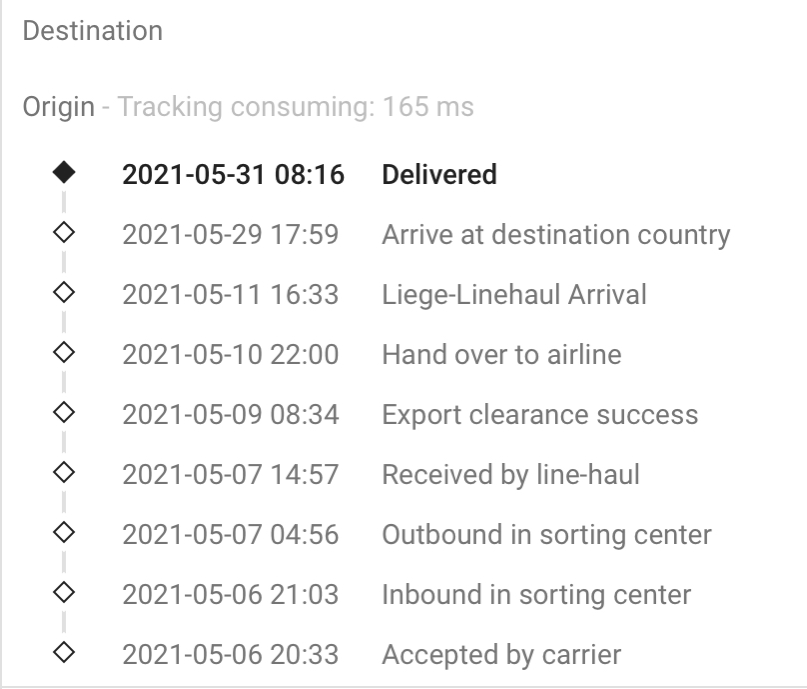This screenshot has width=807, height=689.
Task: Click the Delivered status text
Action: pyautogui.click(x=439, y=175)
